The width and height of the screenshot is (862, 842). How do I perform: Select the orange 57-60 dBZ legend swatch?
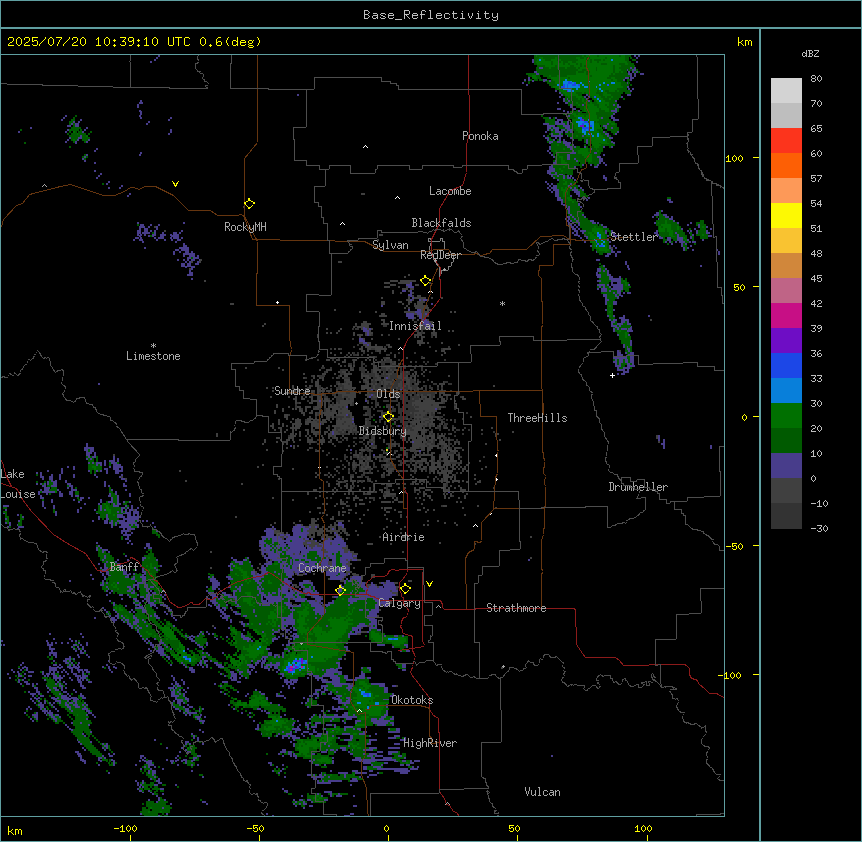tap(786, 165)
